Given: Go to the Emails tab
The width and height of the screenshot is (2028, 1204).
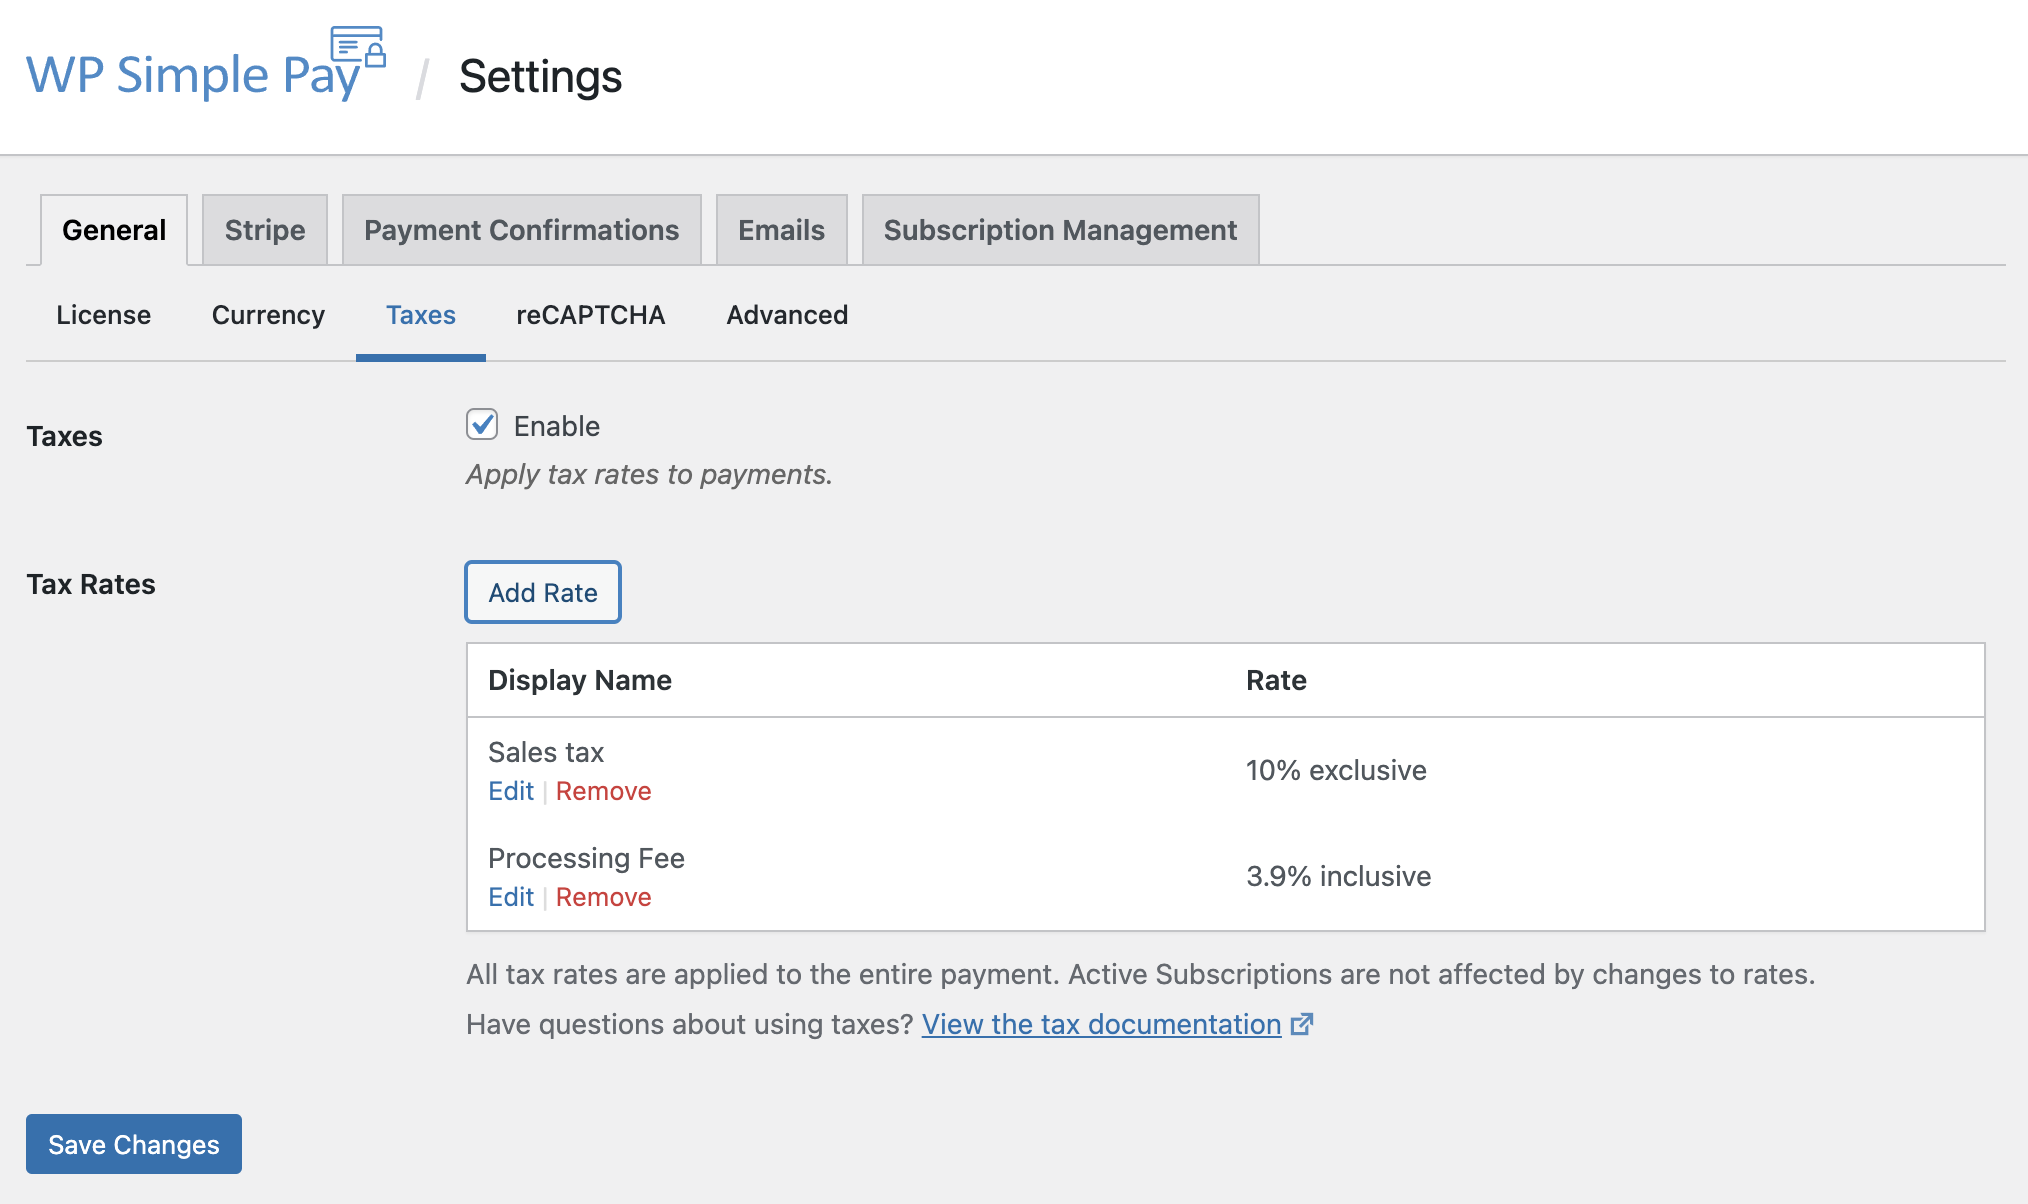Looking at the screenshot, I should pos(782,230).
